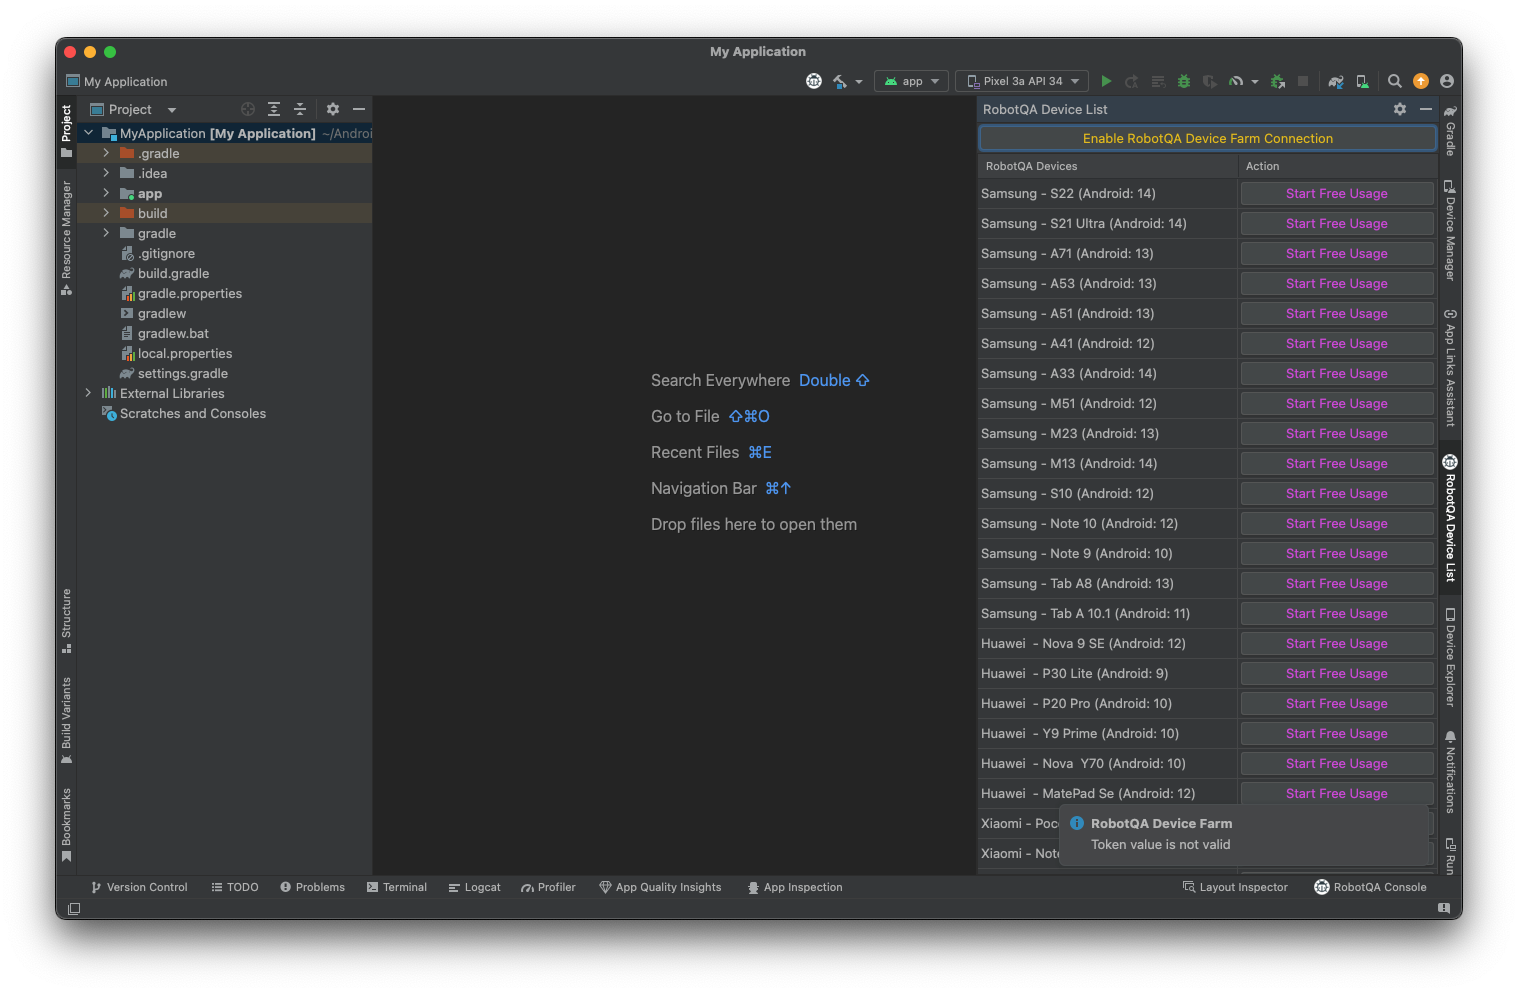The image size is (1518, 993).
Task: Open the Pixel 3a API 34 device dropdown
Action: click(x=1021, y=81)
